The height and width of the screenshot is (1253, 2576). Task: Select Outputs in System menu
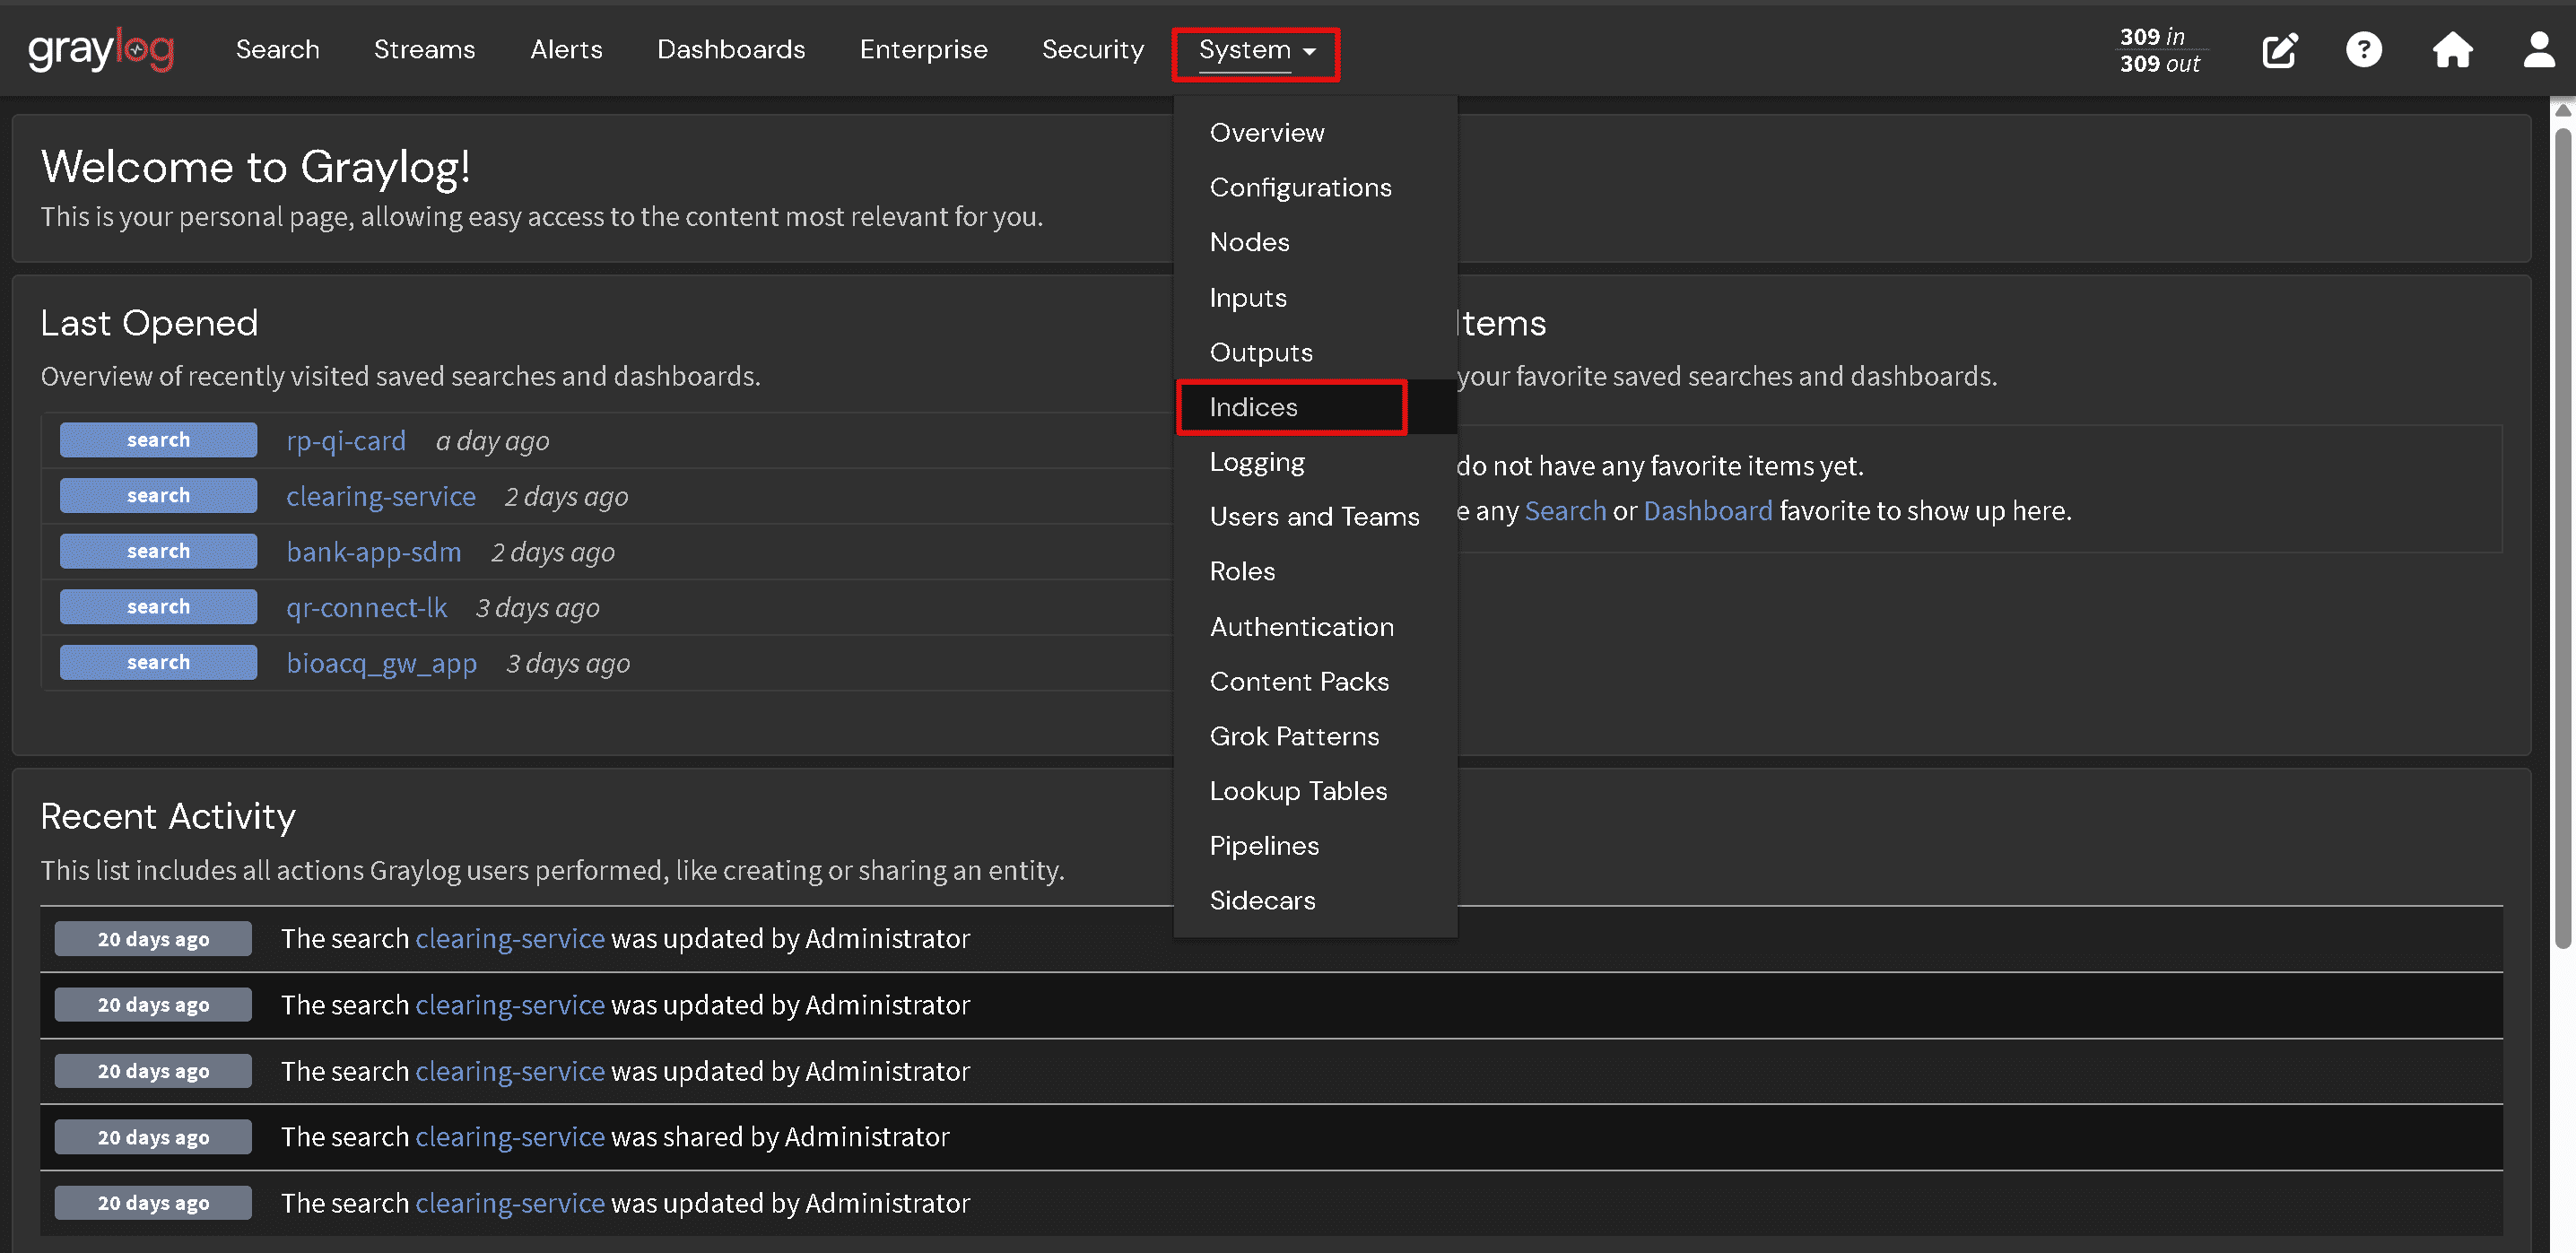click(1315, 353)
